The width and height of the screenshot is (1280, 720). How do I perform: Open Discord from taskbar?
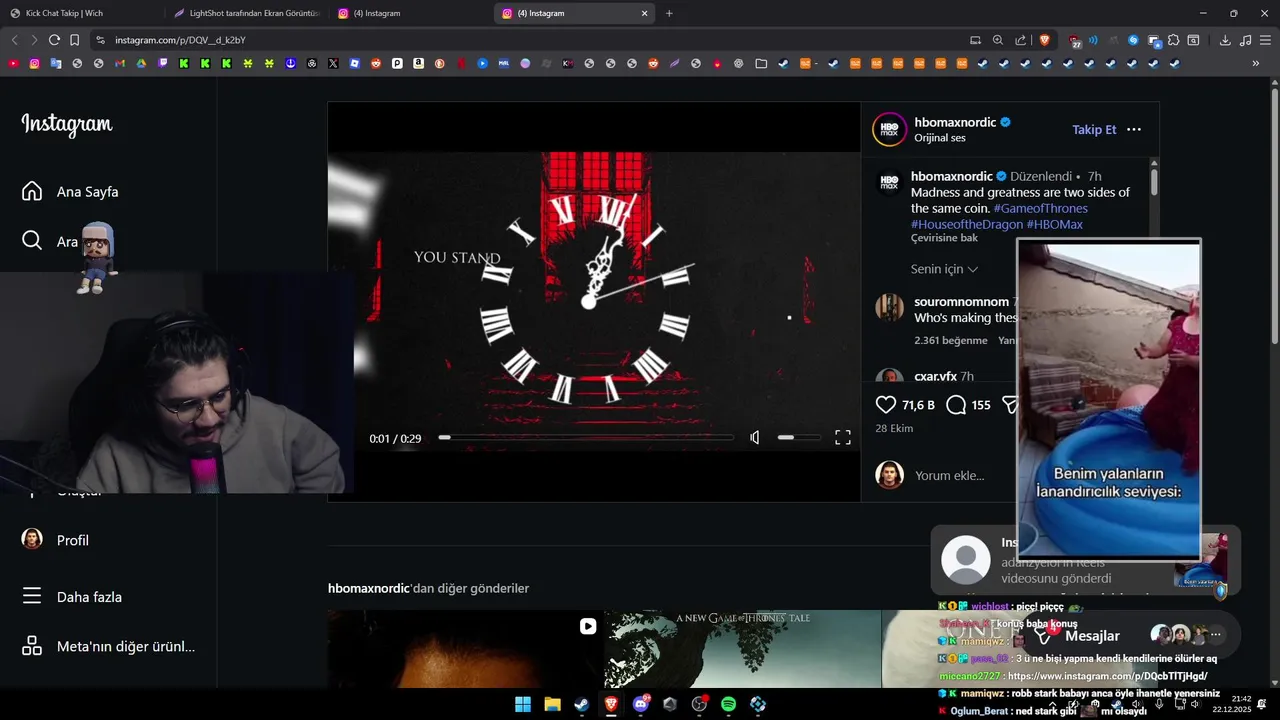[641, 704]
